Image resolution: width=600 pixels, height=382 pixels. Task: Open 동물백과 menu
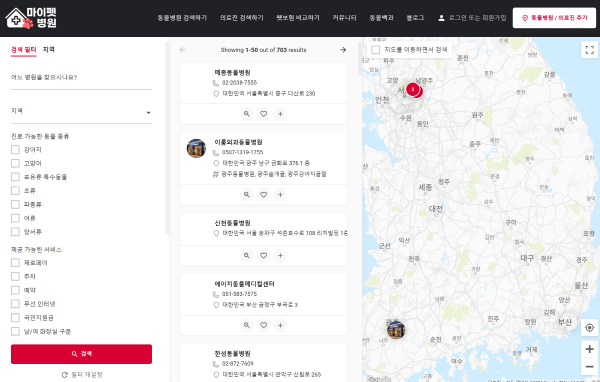[381, 18]
